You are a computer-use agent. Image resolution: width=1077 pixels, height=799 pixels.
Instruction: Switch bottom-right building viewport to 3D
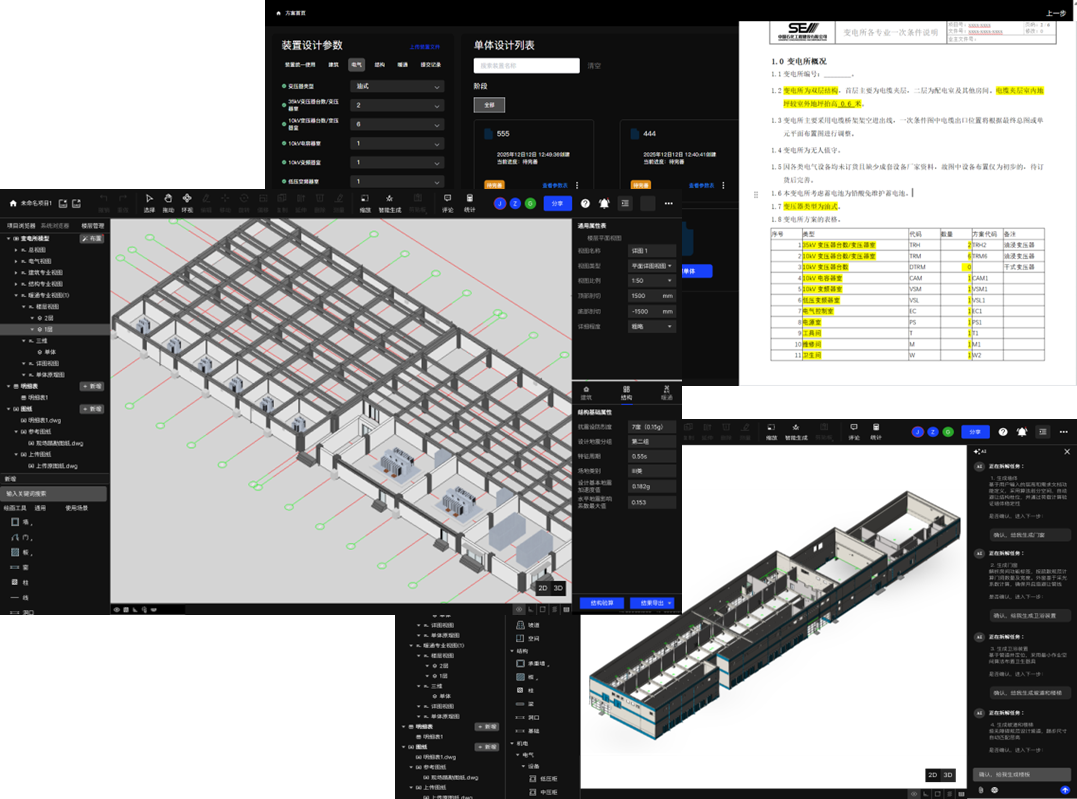pyautogui.click(x=948, y=775)
